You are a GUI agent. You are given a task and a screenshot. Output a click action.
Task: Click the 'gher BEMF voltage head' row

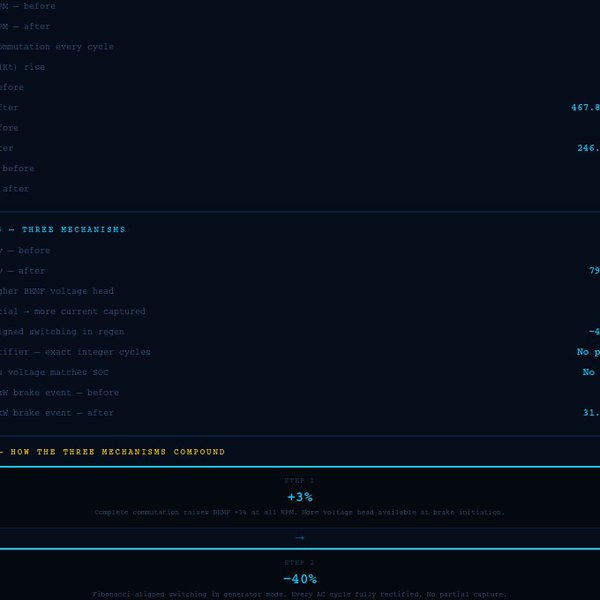(x=57, y=291)
